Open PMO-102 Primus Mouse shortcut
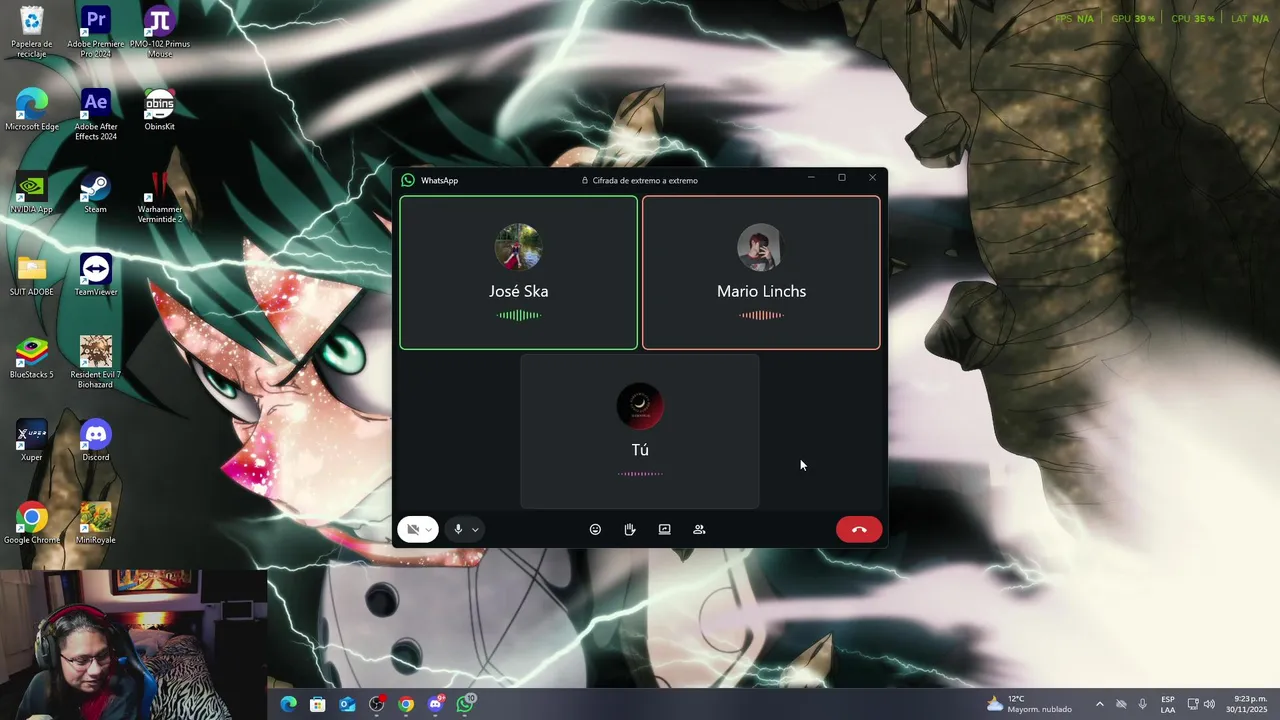This screenshot has height=720, width=1280. tap(160, 32)
